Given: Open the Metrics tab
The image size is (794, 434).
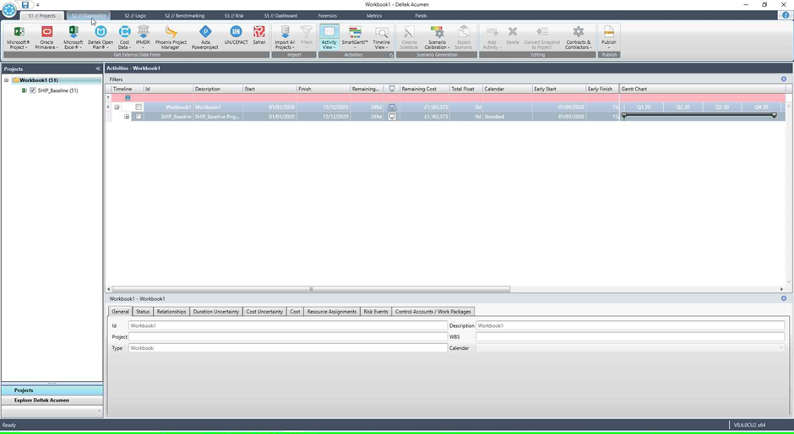Looking at the screenshot, I should 374,16.
